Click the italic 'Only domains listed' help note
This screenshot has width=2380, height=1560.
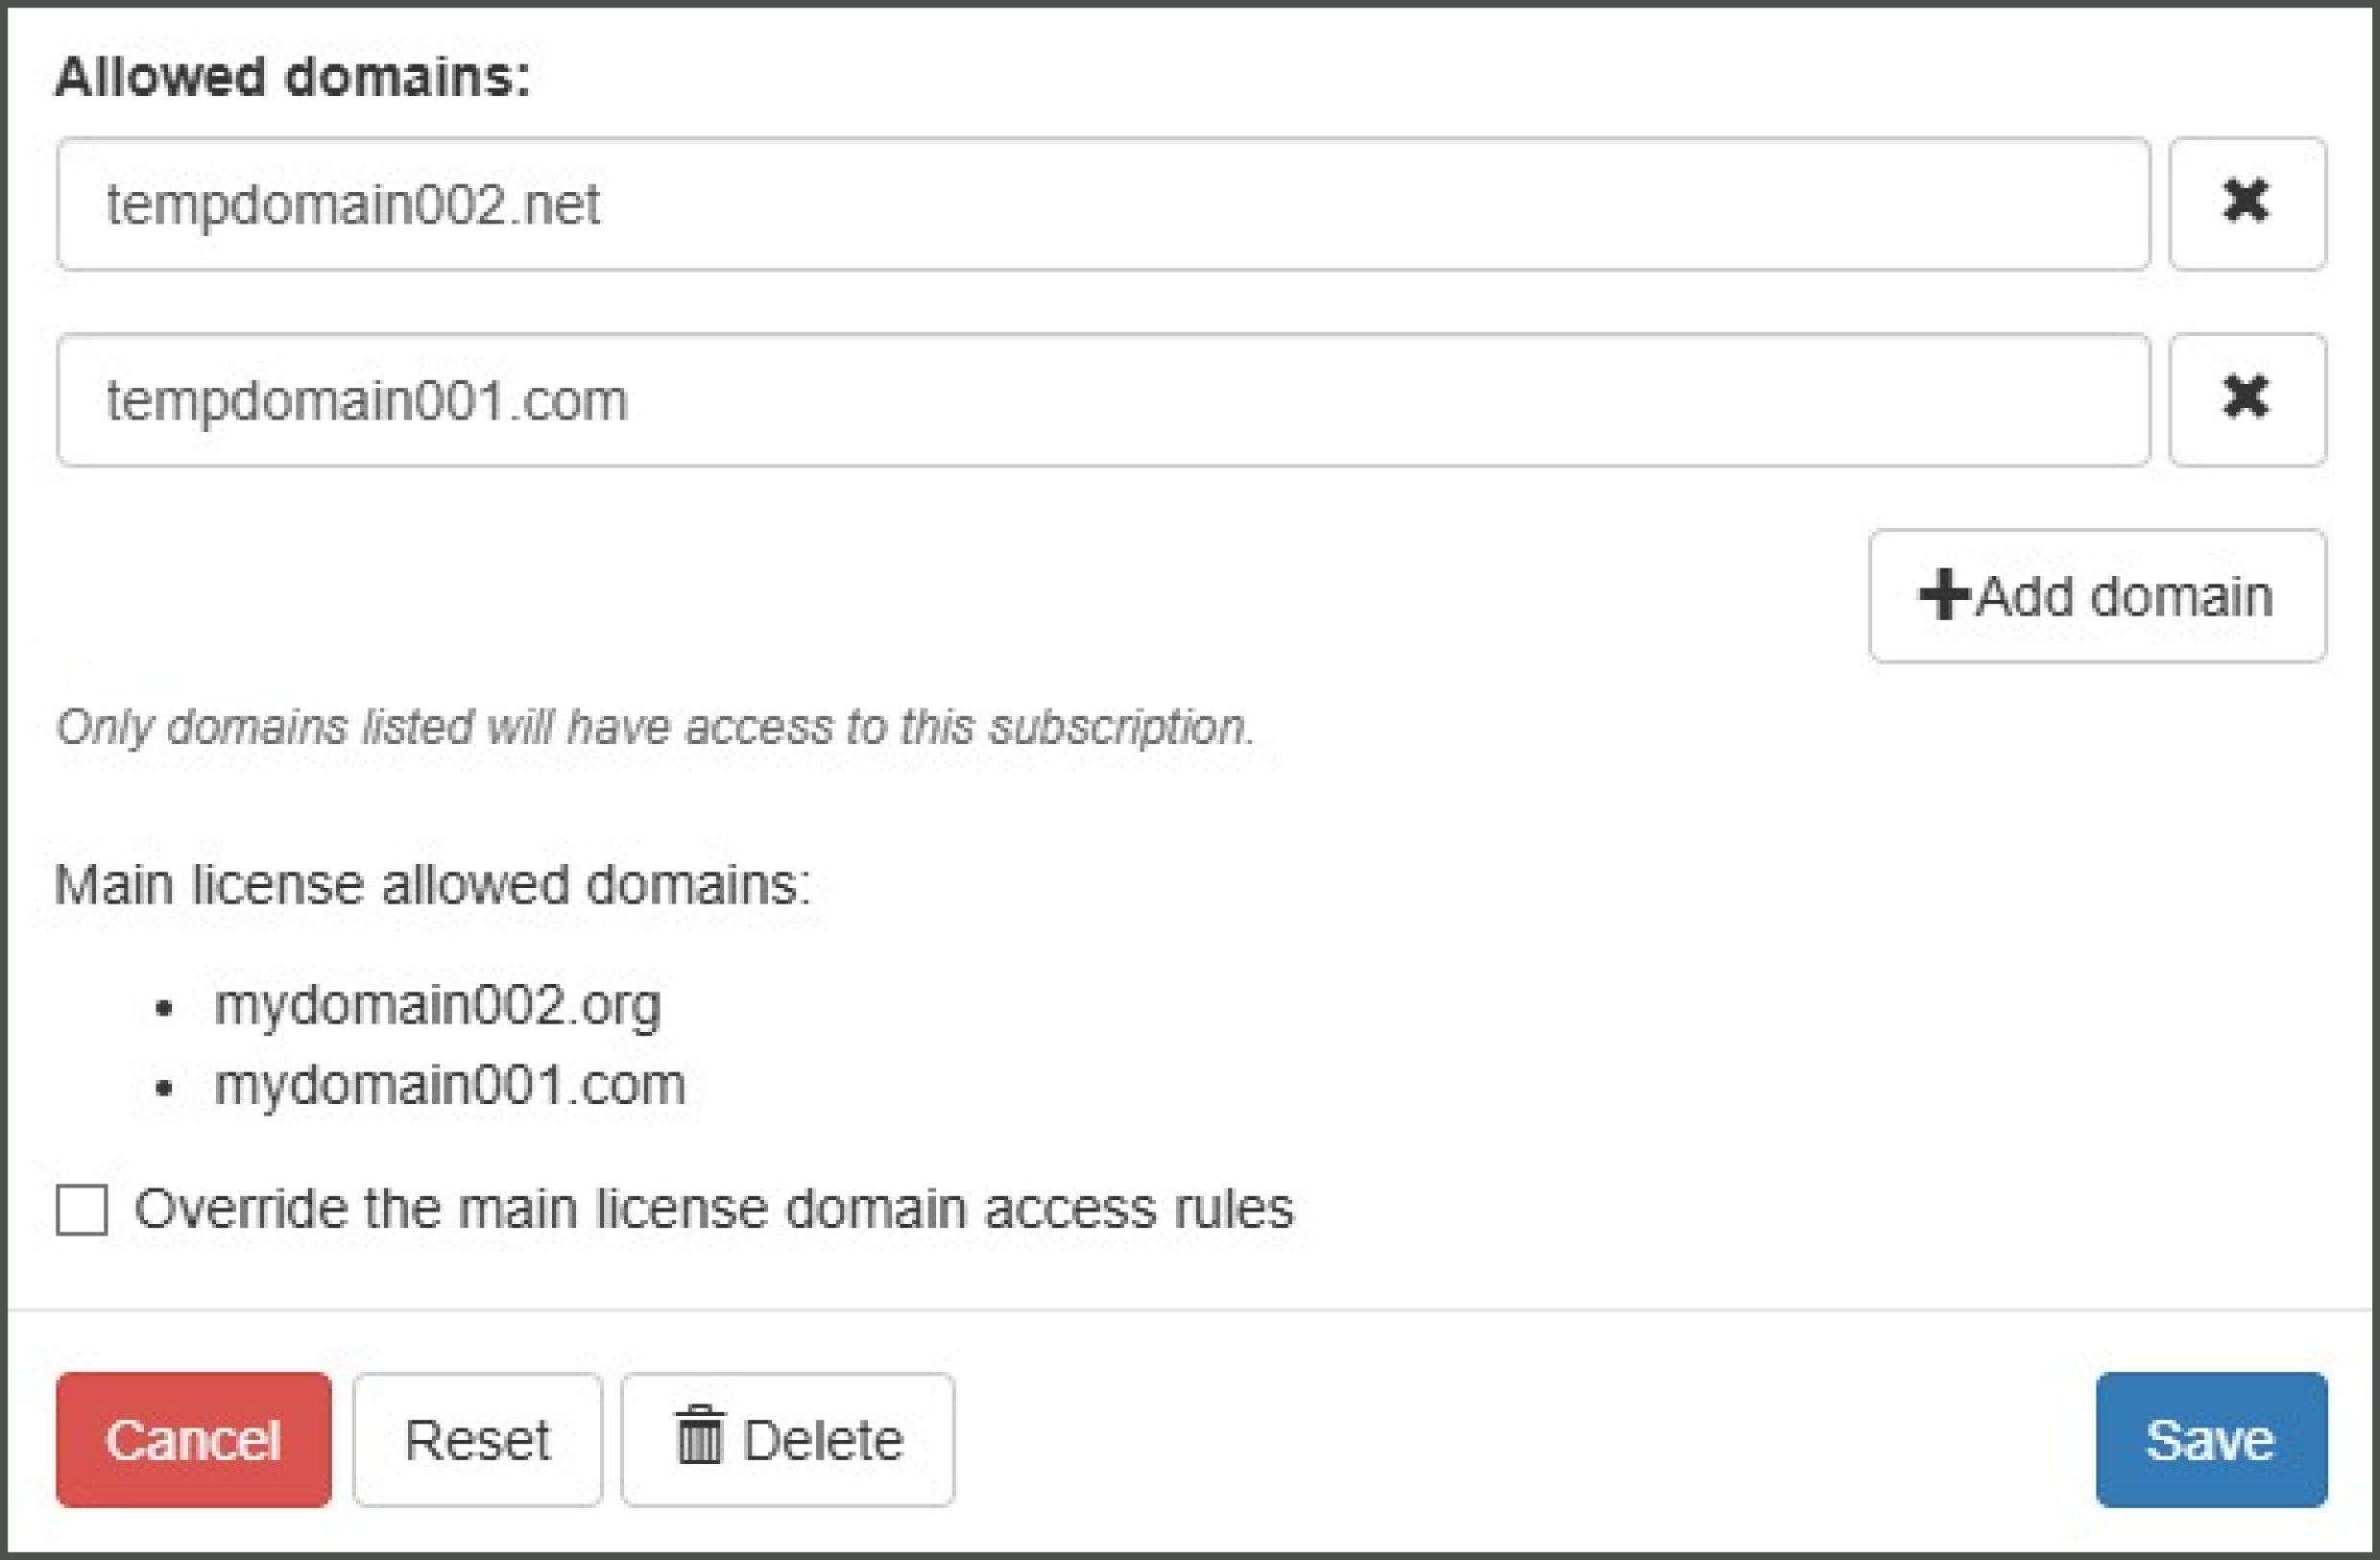(x=655, y=727)
